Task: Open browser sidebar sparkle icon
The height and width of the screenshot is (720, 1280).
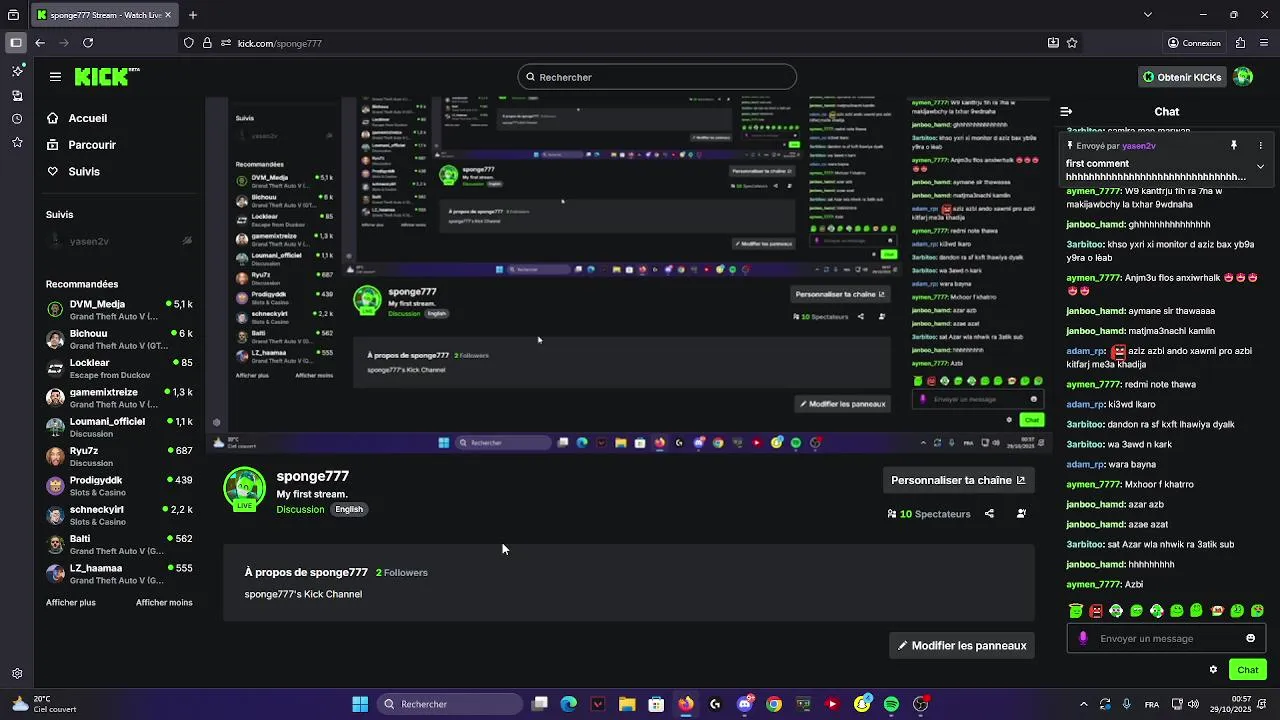Action: pyautogui.click(x=17, y=71)
